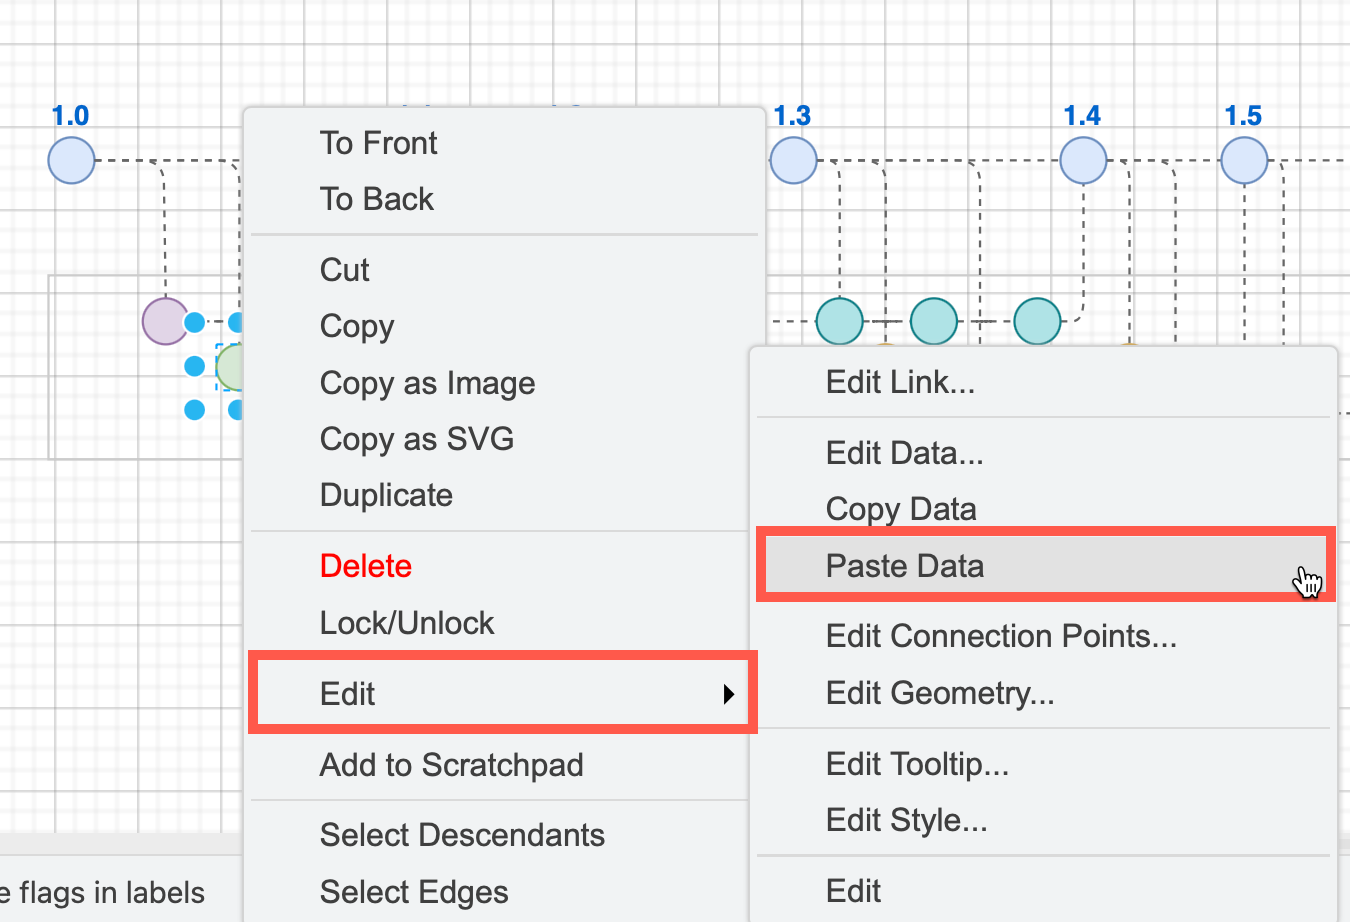Screen dimensions: 1350x922
Task: Select "Paste Data" in the Edit submenu
Action: (x=904, y=565)
